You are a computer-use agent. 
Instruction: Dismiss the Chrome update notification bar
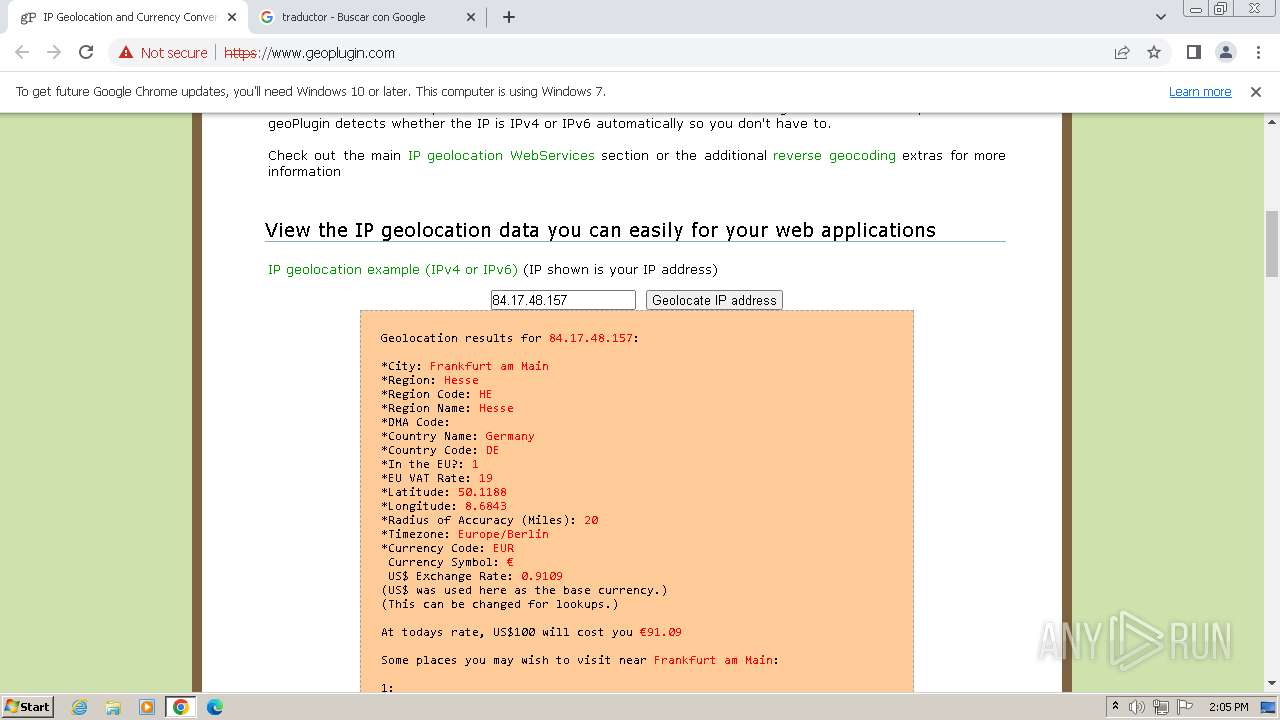click(1256, 92)
